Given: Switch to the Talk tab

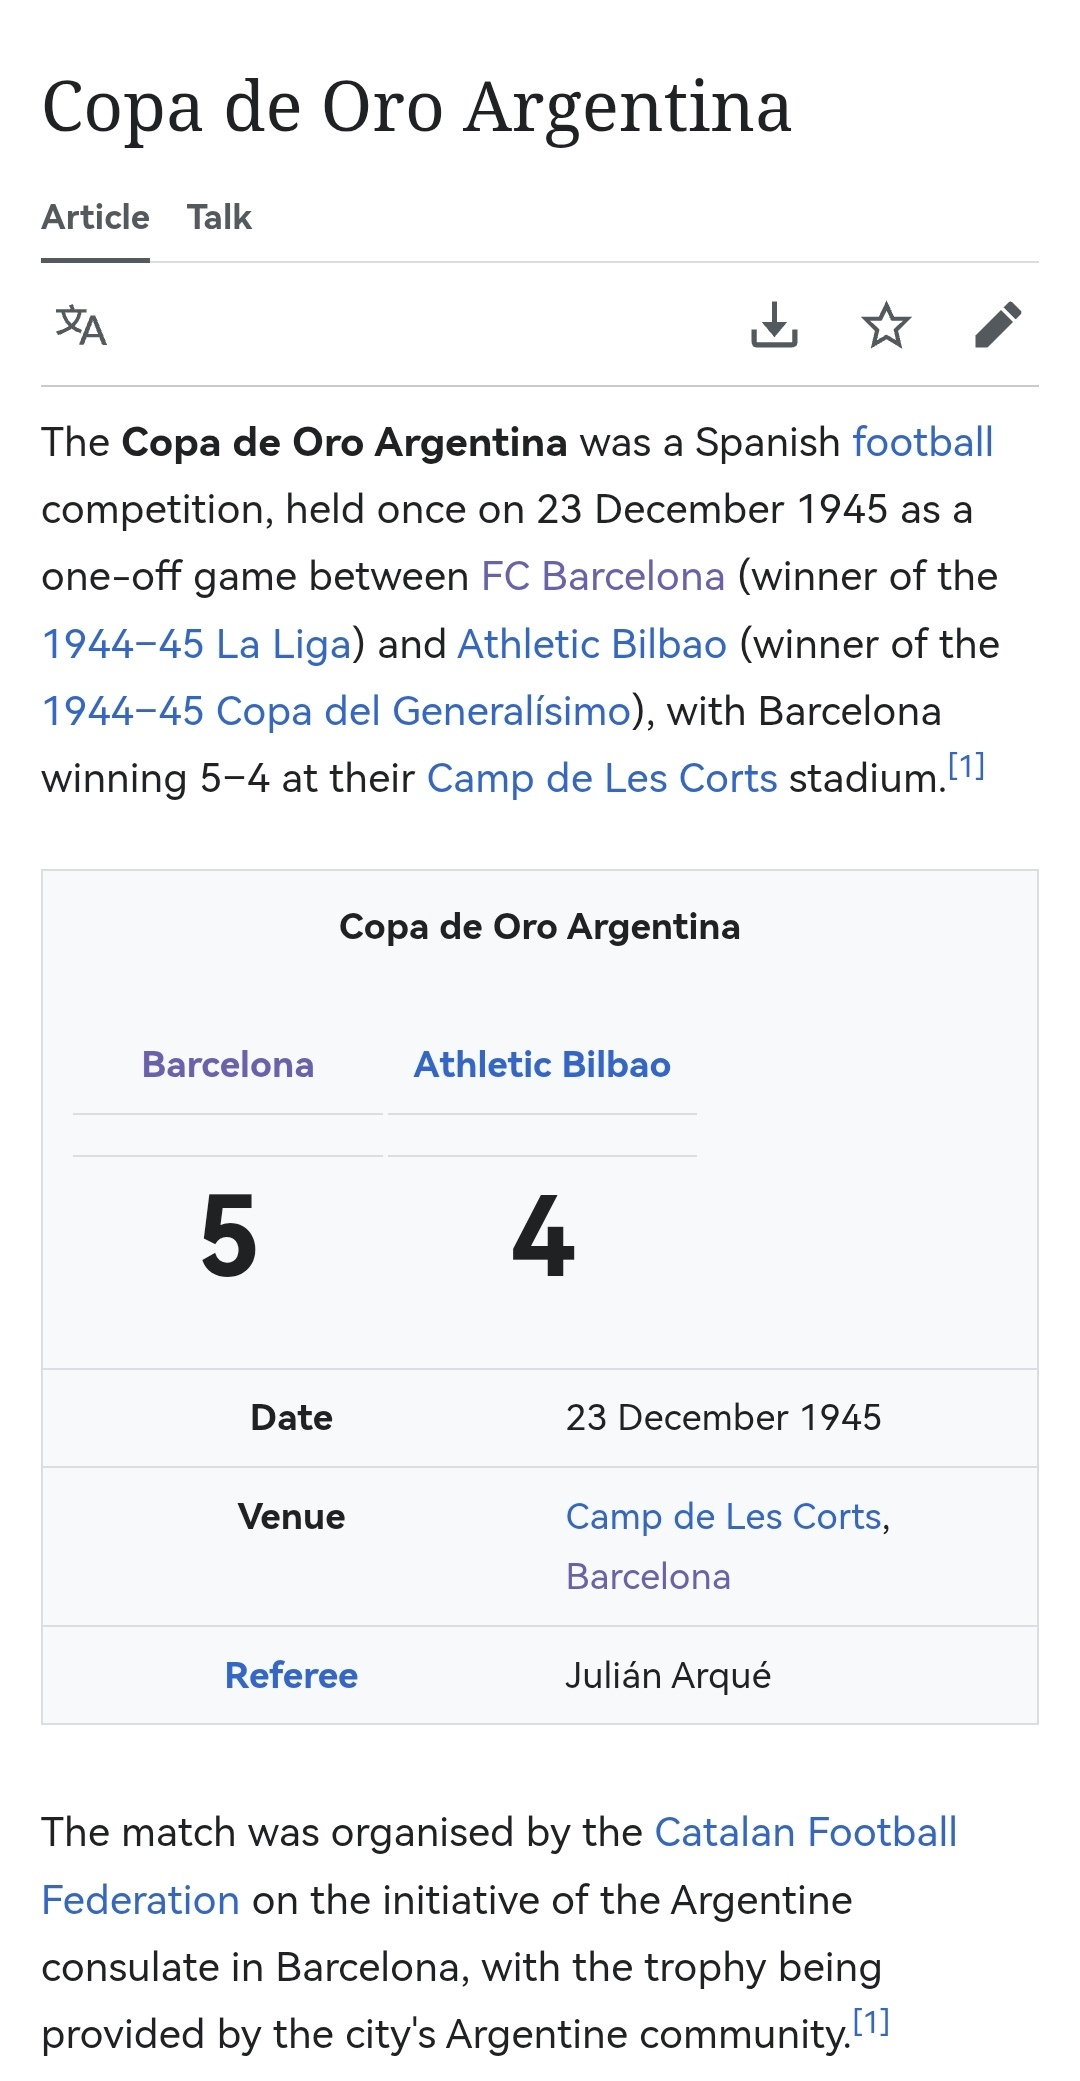Looking at the screenshot, I should click(219, 217).
